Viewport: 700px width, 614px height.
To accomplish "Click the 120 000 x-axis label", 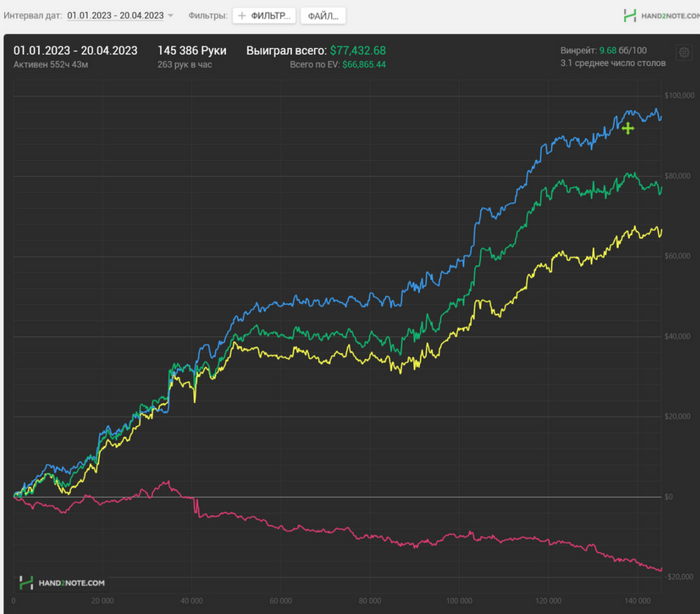I will 549,601.
